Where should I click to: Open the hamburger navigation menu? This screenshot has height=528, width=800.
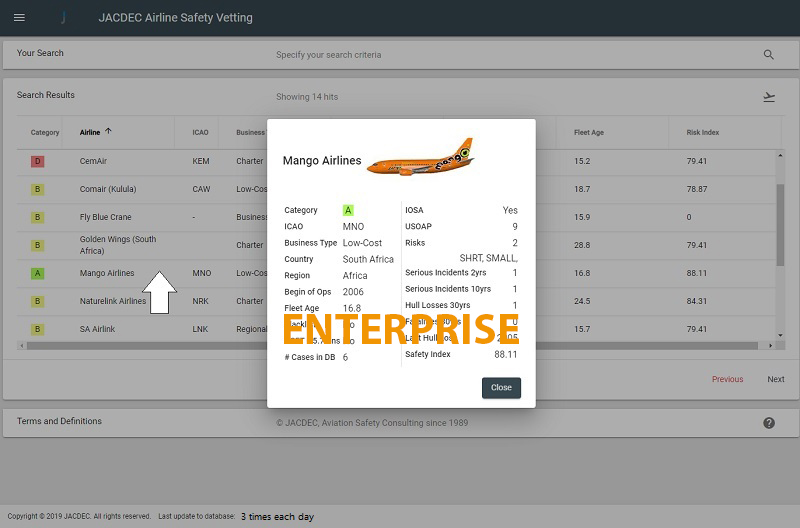coord(19,18)
